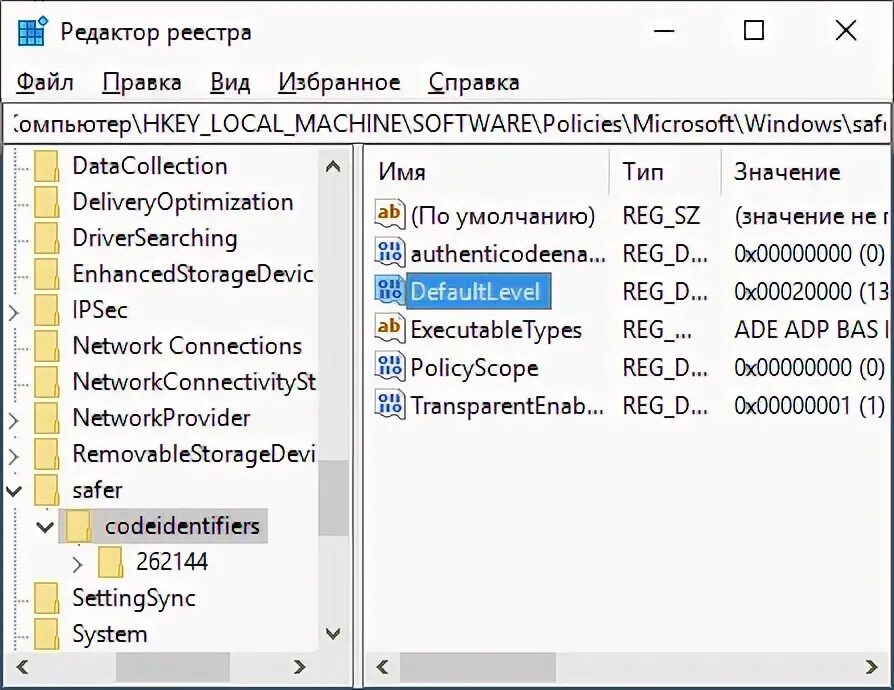This screenshot has width=894, height=690.
Task: Expand the 262144 tree node
Action: point(78,565)
